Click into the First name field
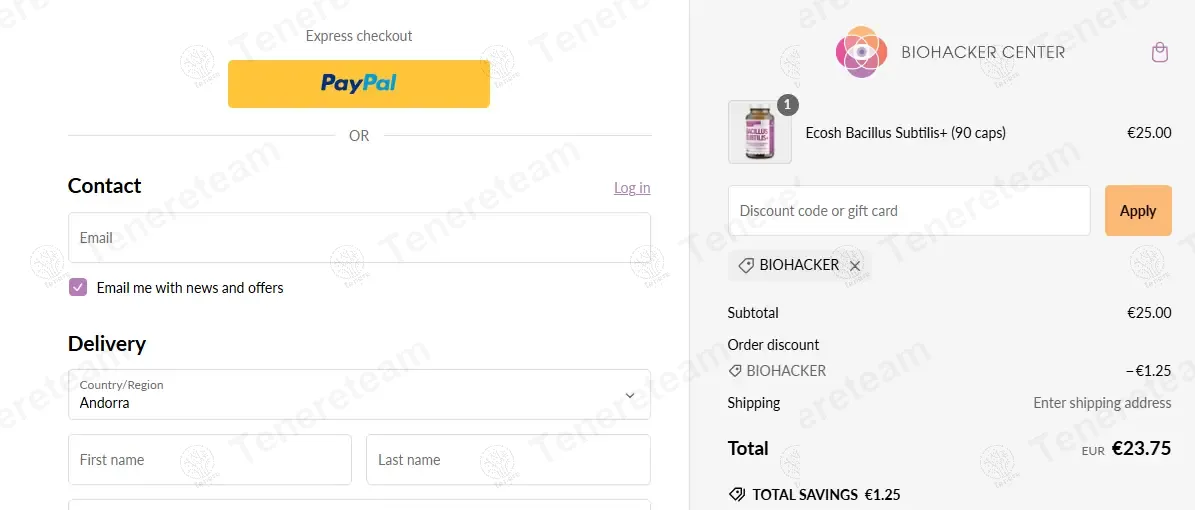This screenshot has width=1195, height=510. pos(210,460)
